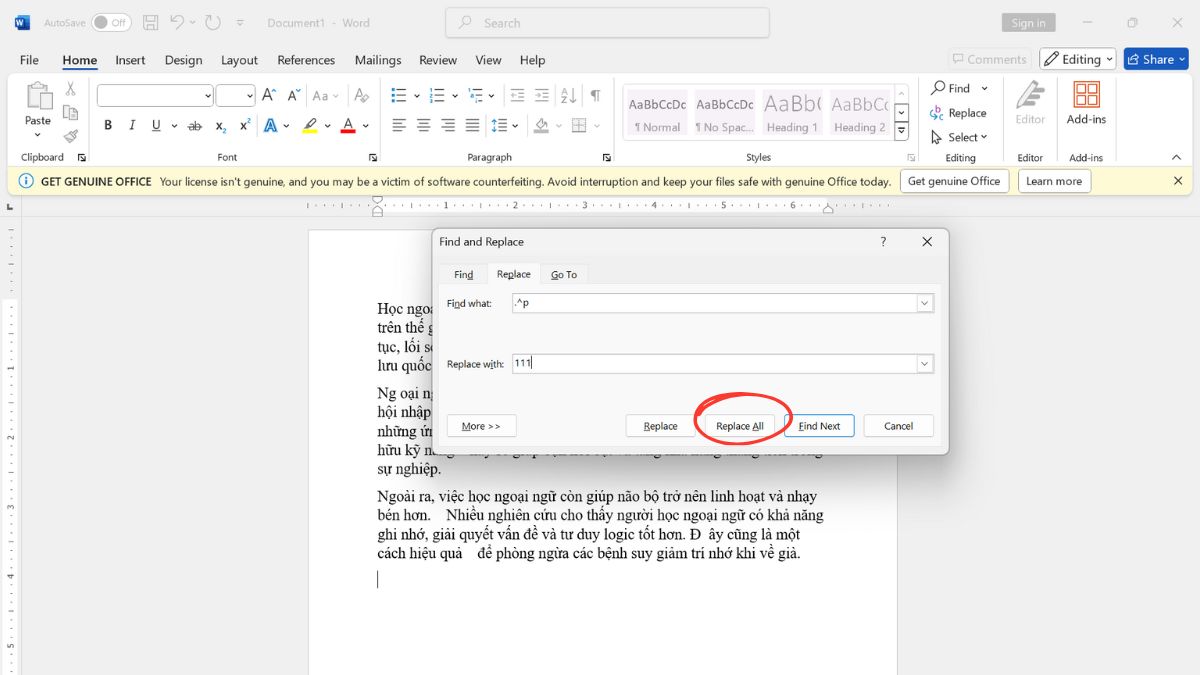Click the Replace All button

pyautogui.click(x=740, y=426)
